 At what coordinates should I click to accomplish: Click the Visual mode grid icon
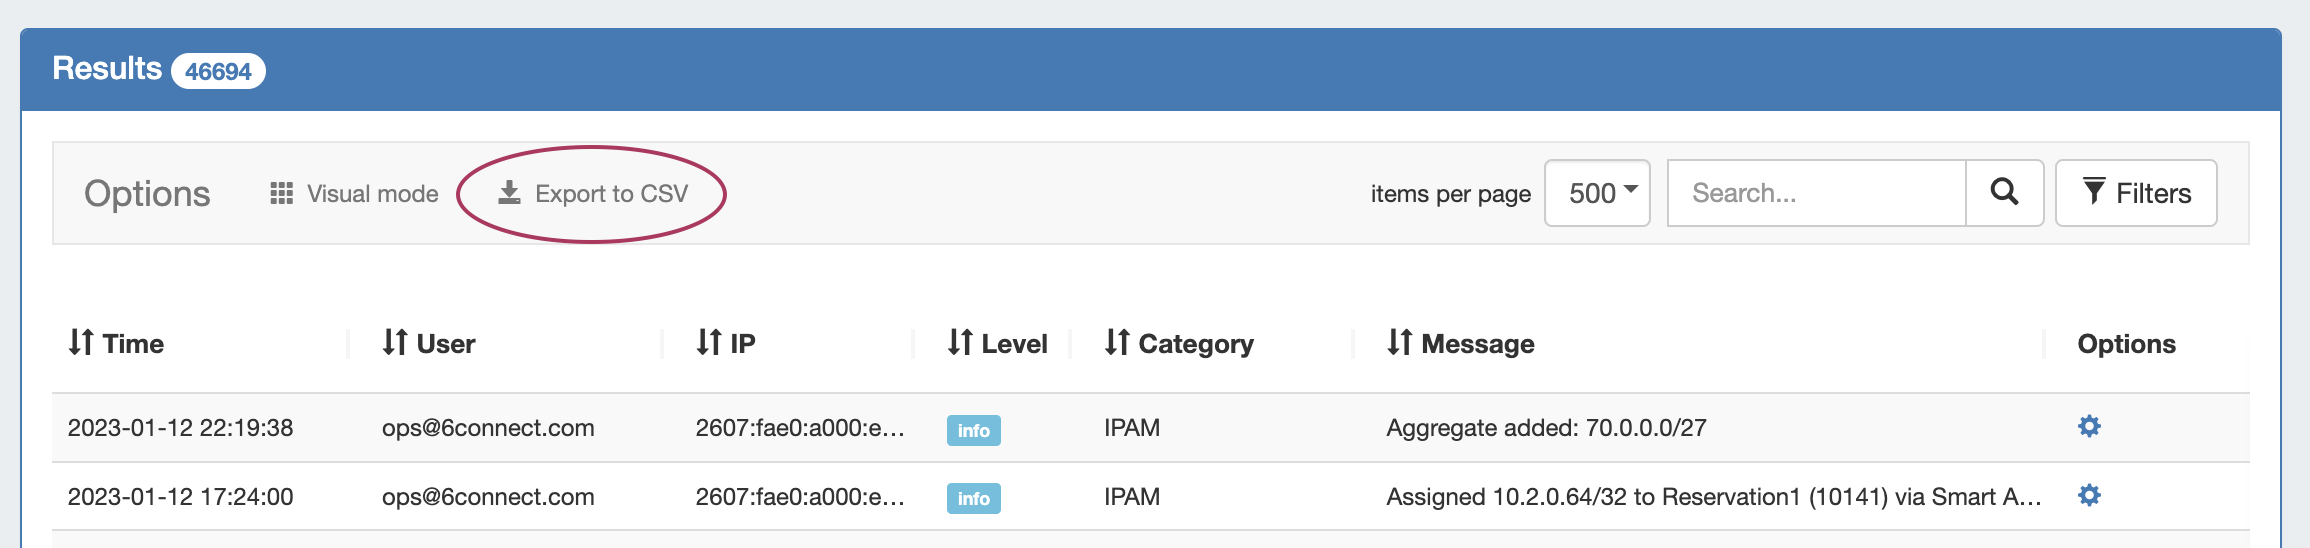pyautogui.click(x=282, y=193)
